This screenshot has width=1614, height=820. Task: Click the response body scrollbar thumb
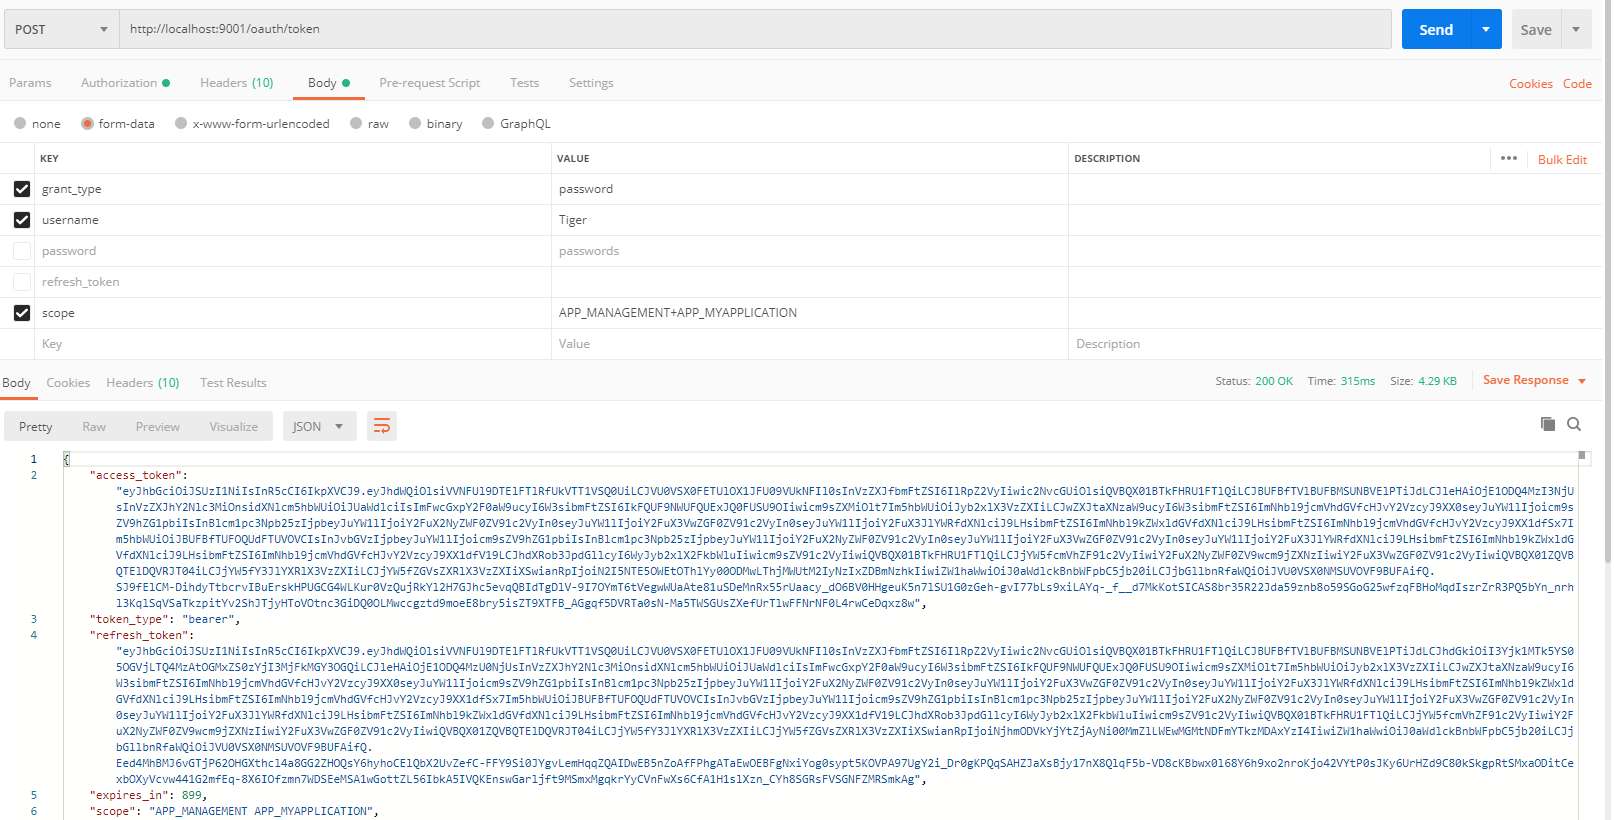tap(1582, 456)
